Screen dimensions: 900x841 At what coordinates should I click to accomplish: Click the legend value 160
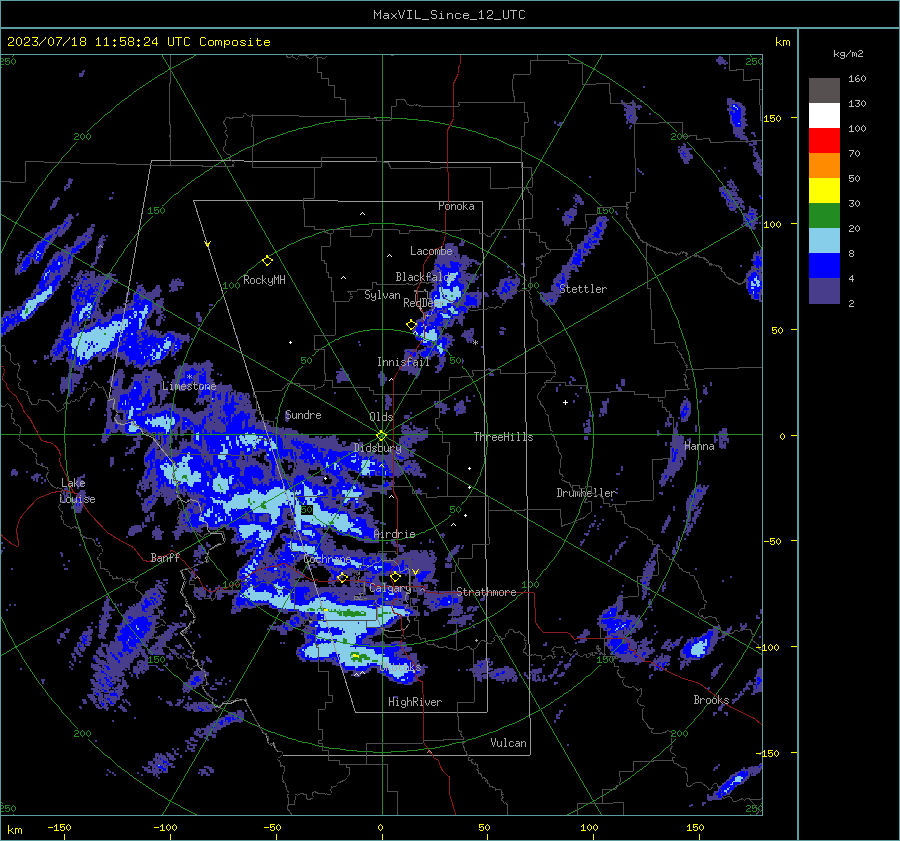pos(857,79)
